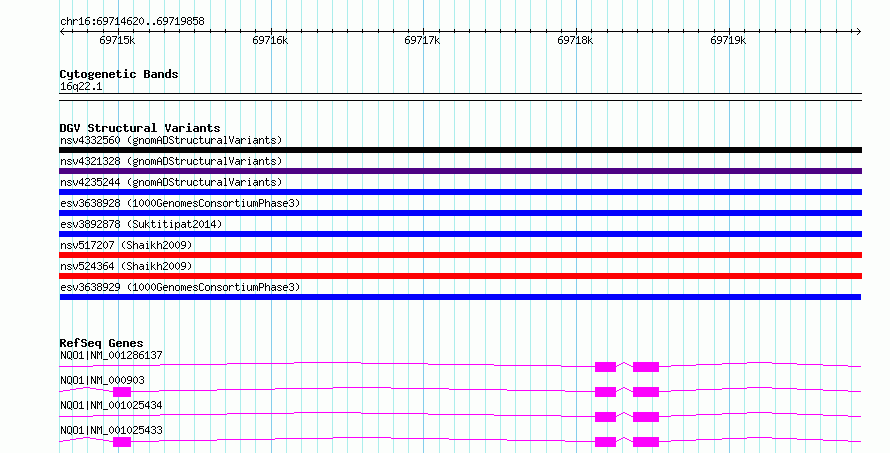Click the Cytogenetic Bands track heading

tap(119, 74)
